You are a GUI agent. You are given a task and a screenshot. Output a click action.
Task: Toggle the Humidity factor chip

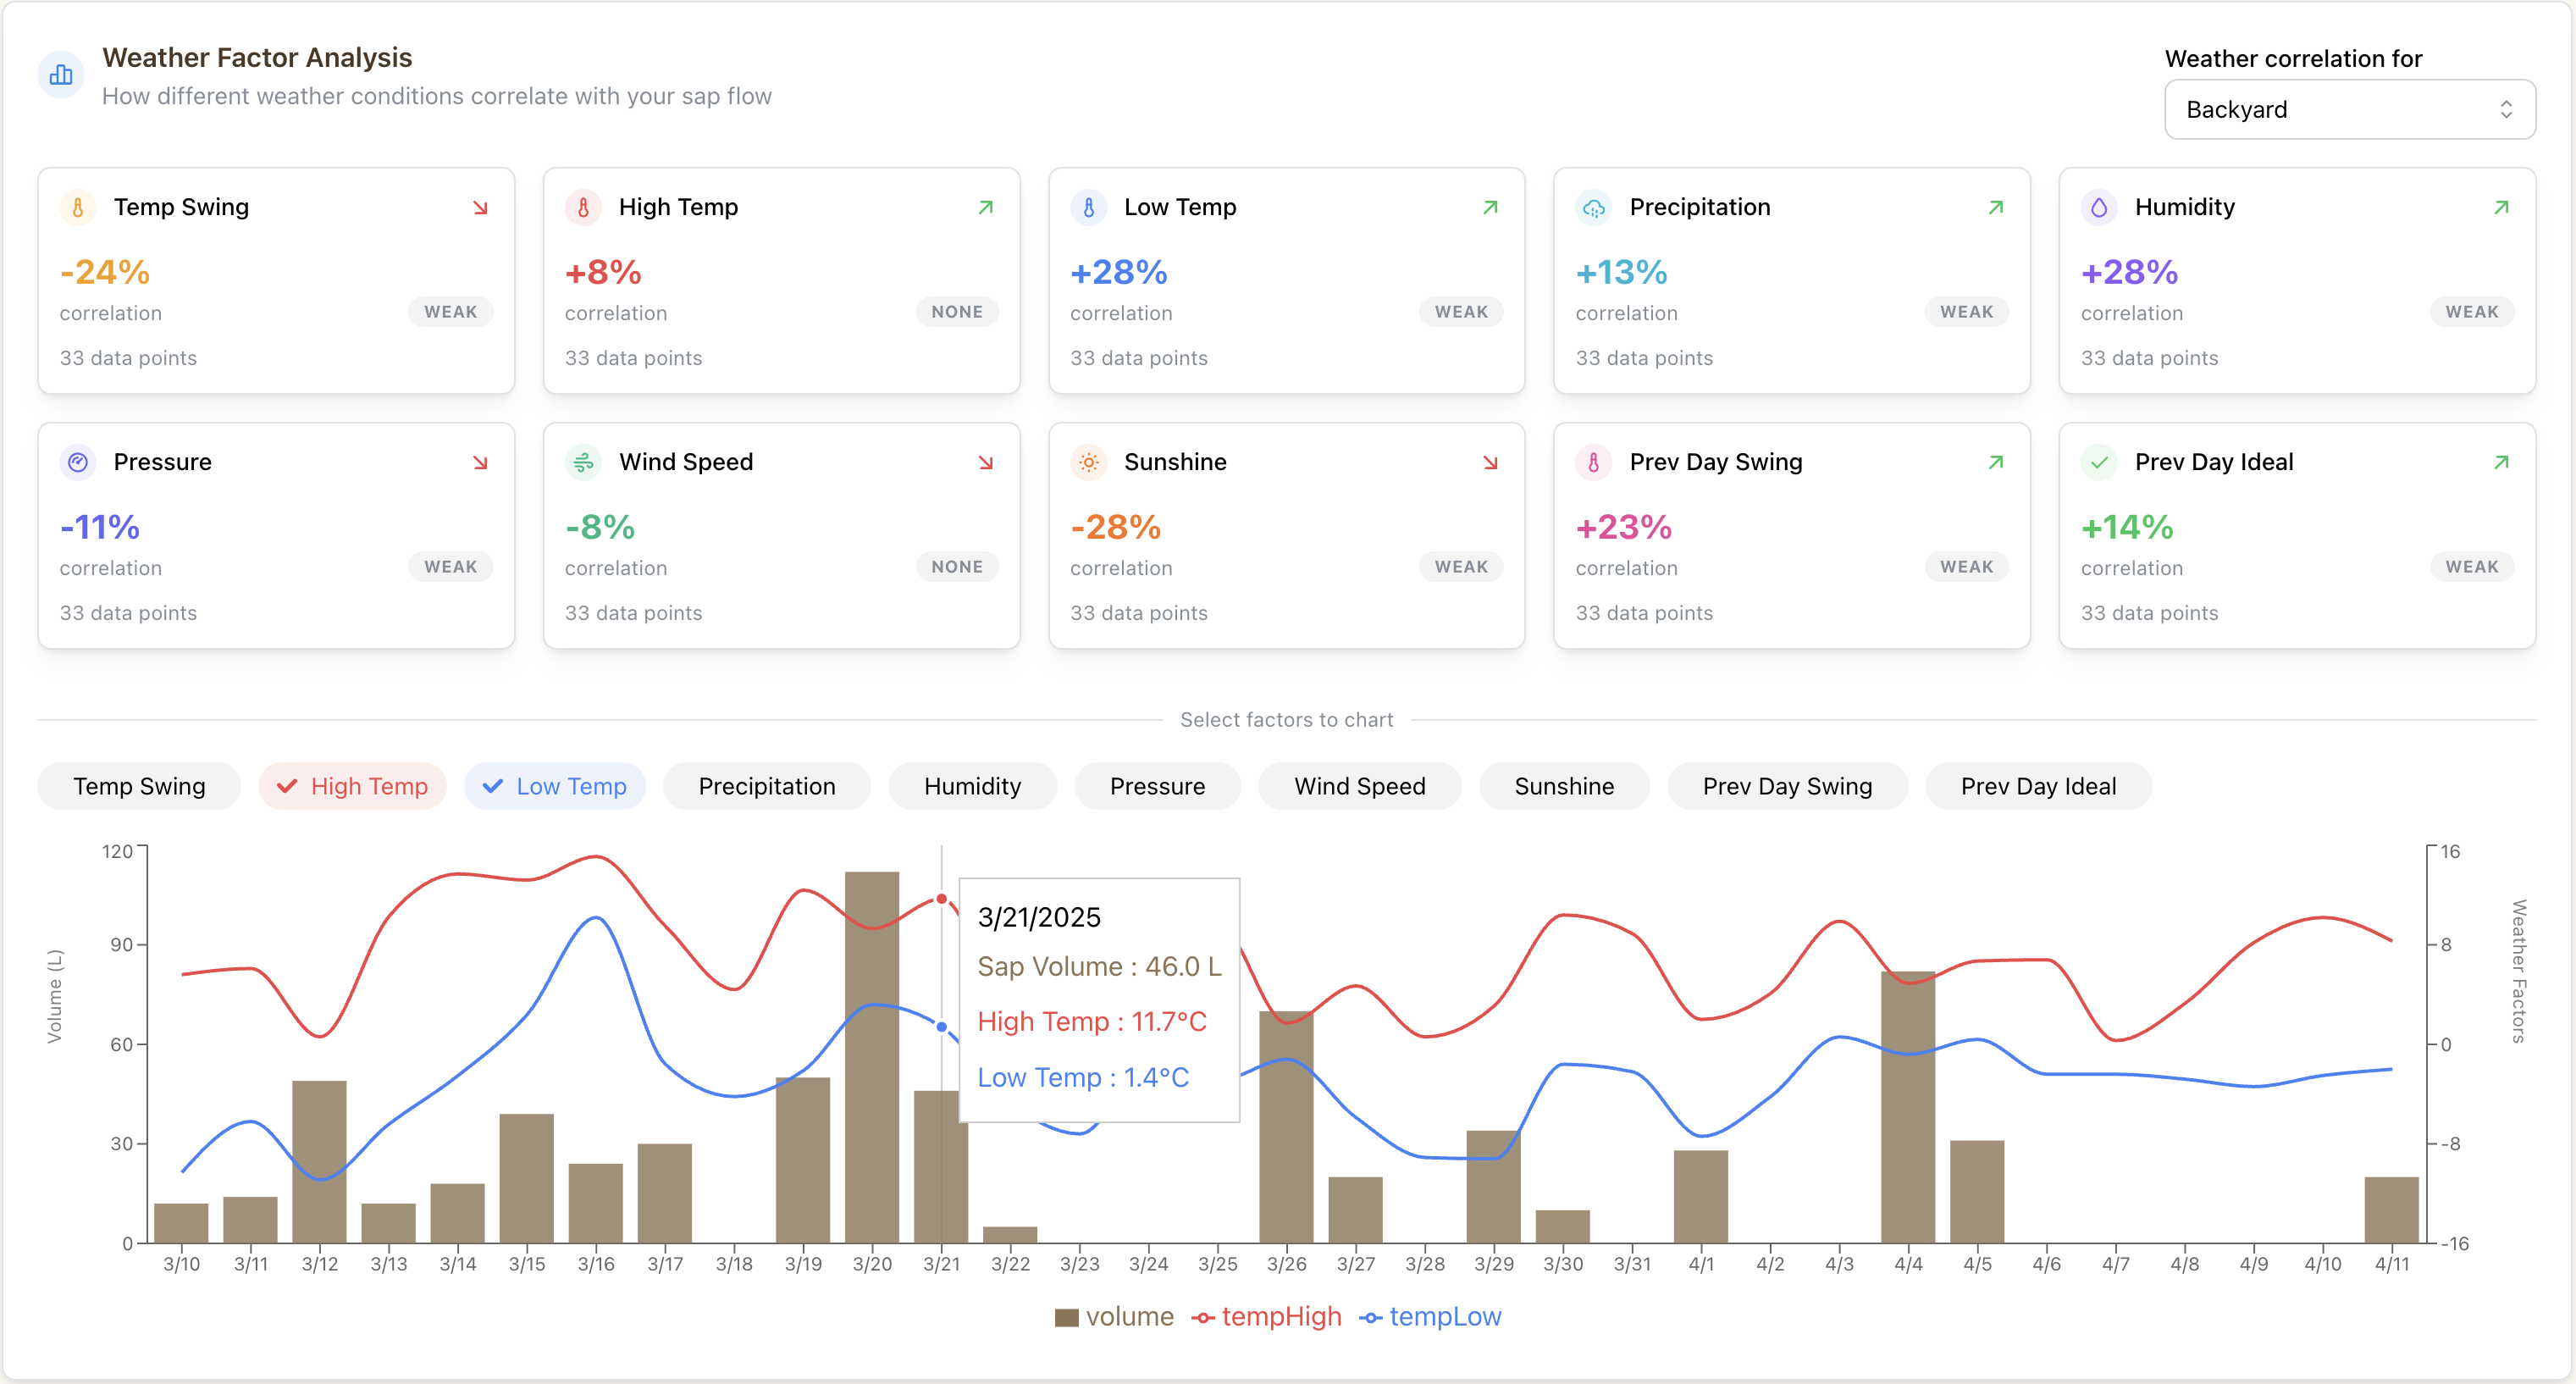pyautogui.click(x=971, y=786)
